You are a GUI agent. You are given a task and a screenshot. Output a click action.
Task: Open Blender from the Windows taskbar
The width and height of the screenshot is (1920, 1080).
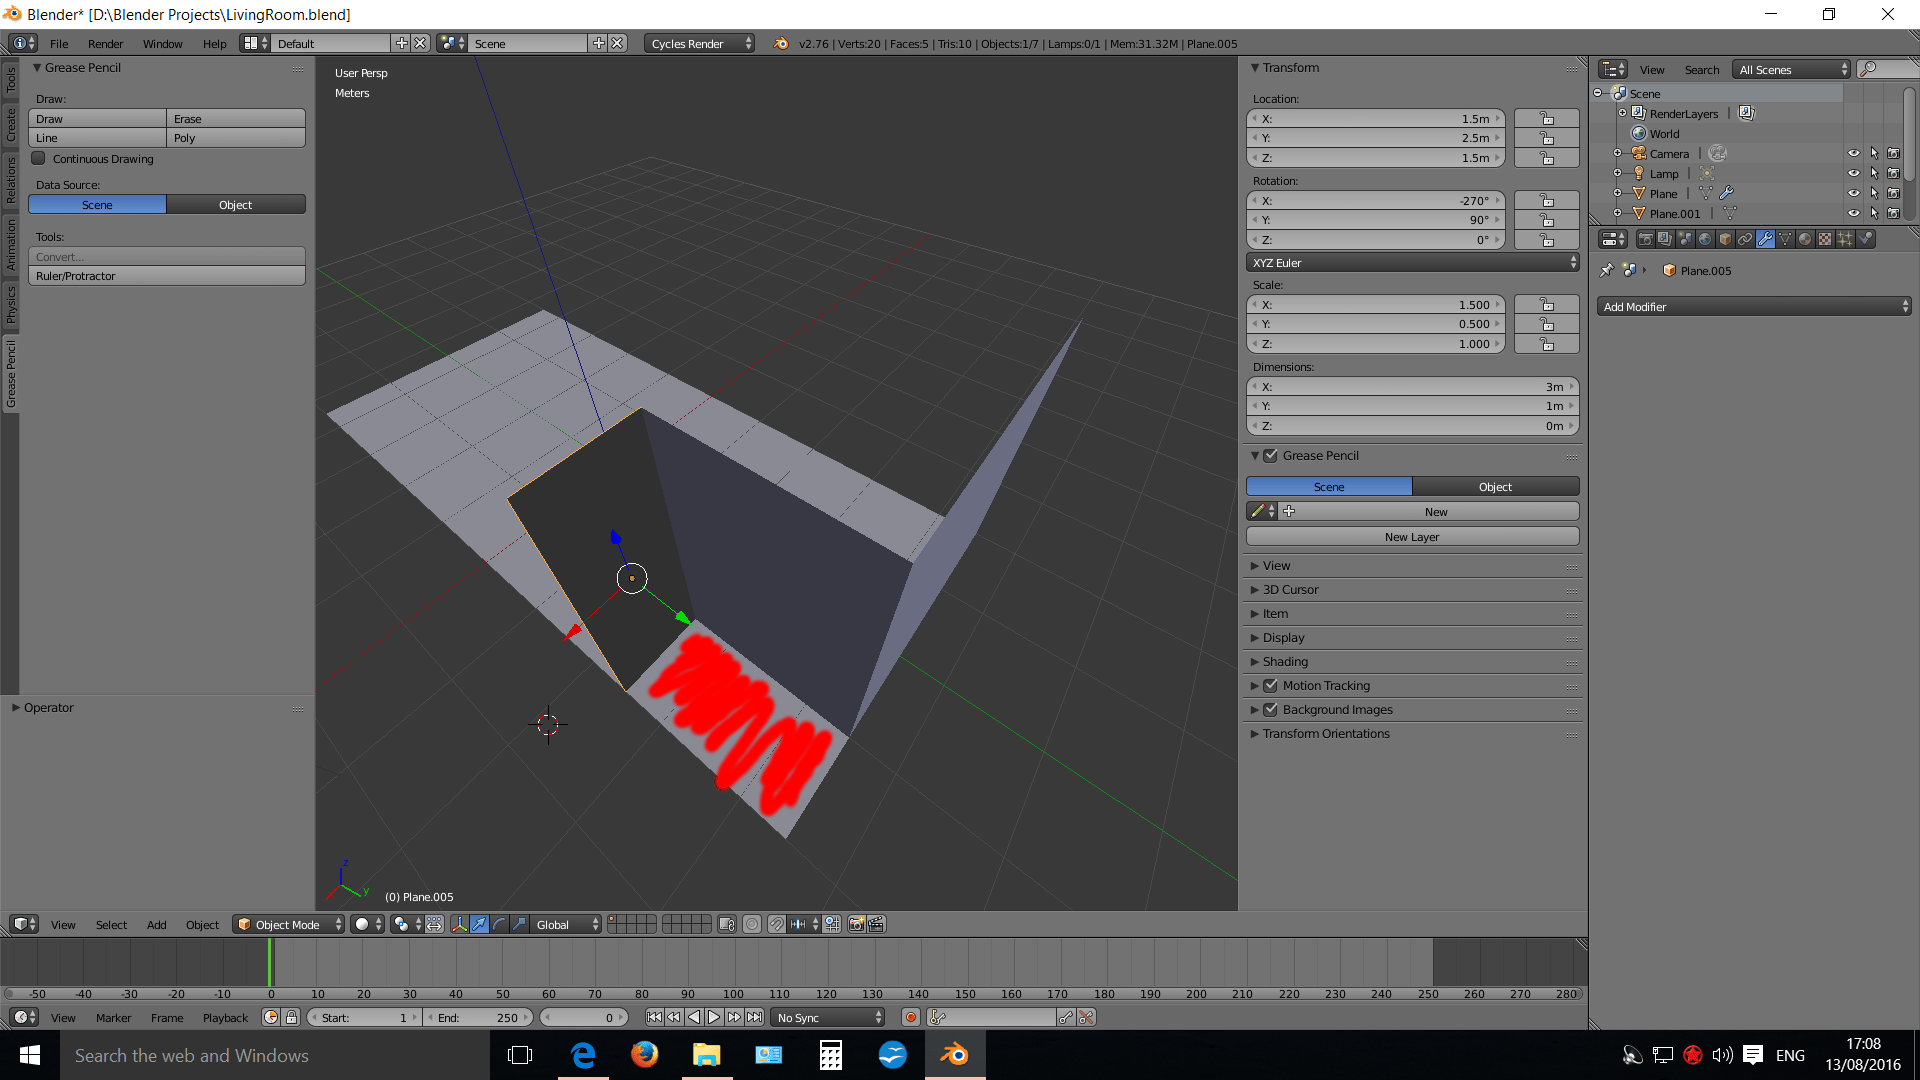954,1054
